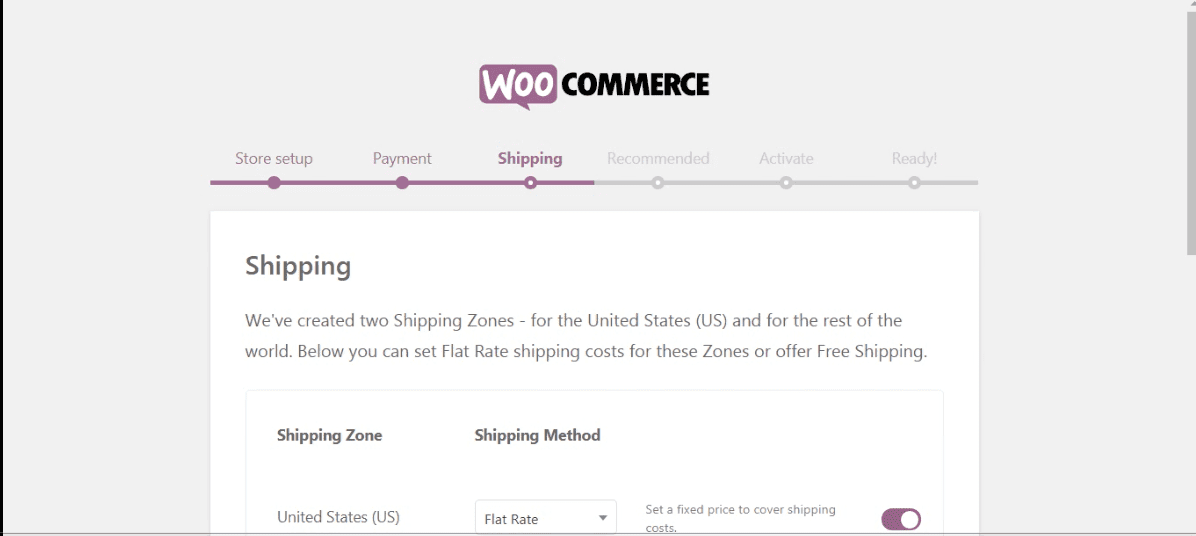Go to Store setup step
The image size is (1196, 536).
coord(274,159)
